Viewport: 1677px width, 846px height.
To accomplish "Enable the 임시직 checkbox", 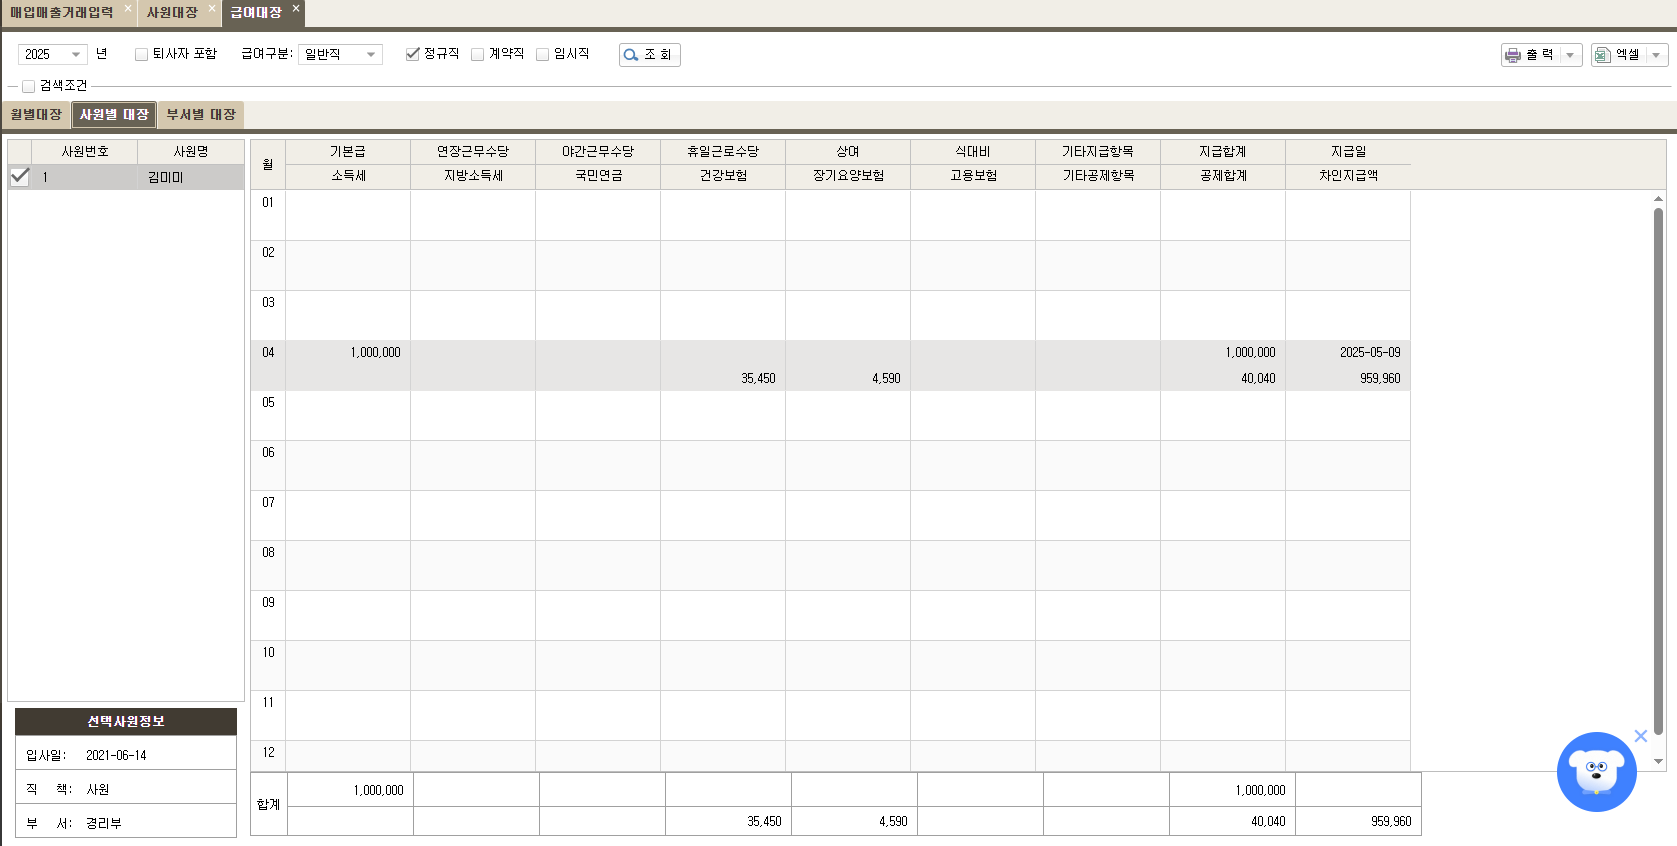I will pyautogui.click(x=543, y=55).
